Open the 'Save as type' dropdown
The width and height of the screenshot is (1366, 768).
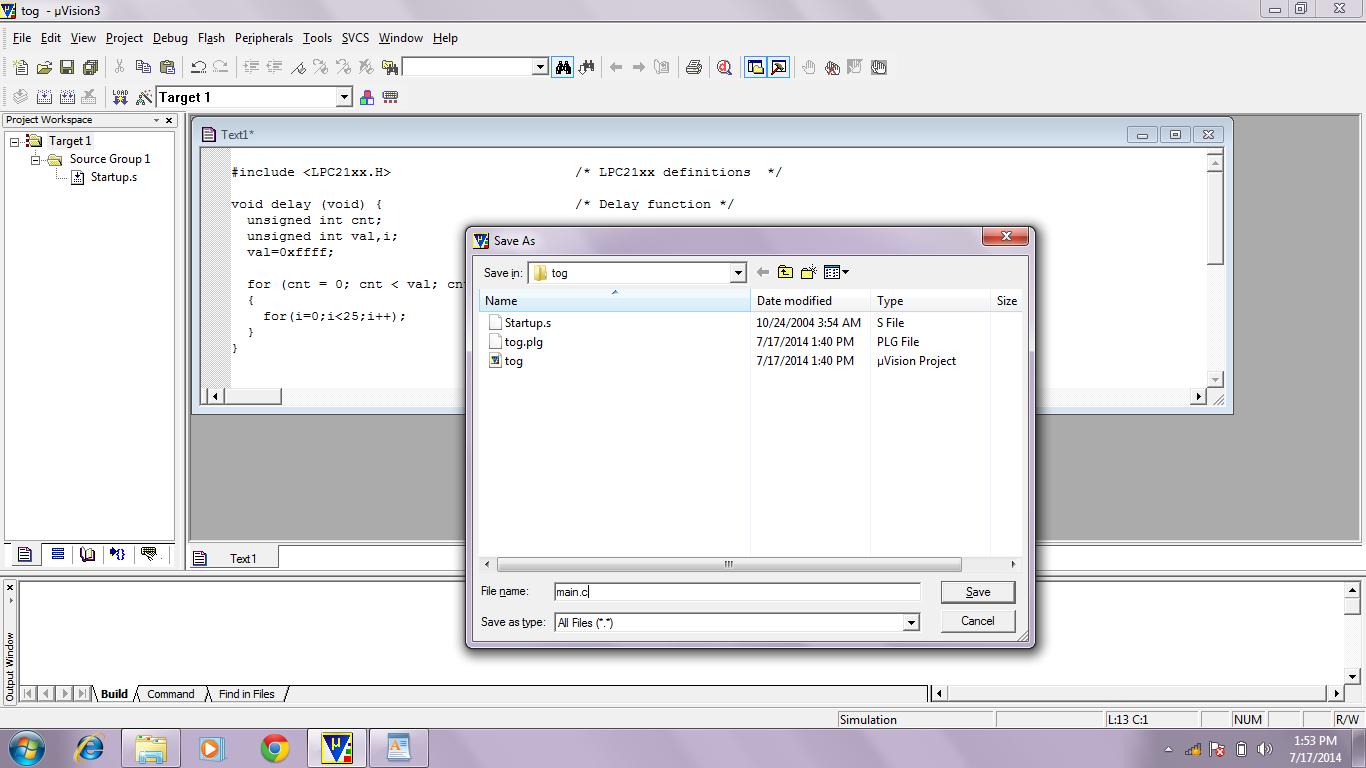click(910, 622)
